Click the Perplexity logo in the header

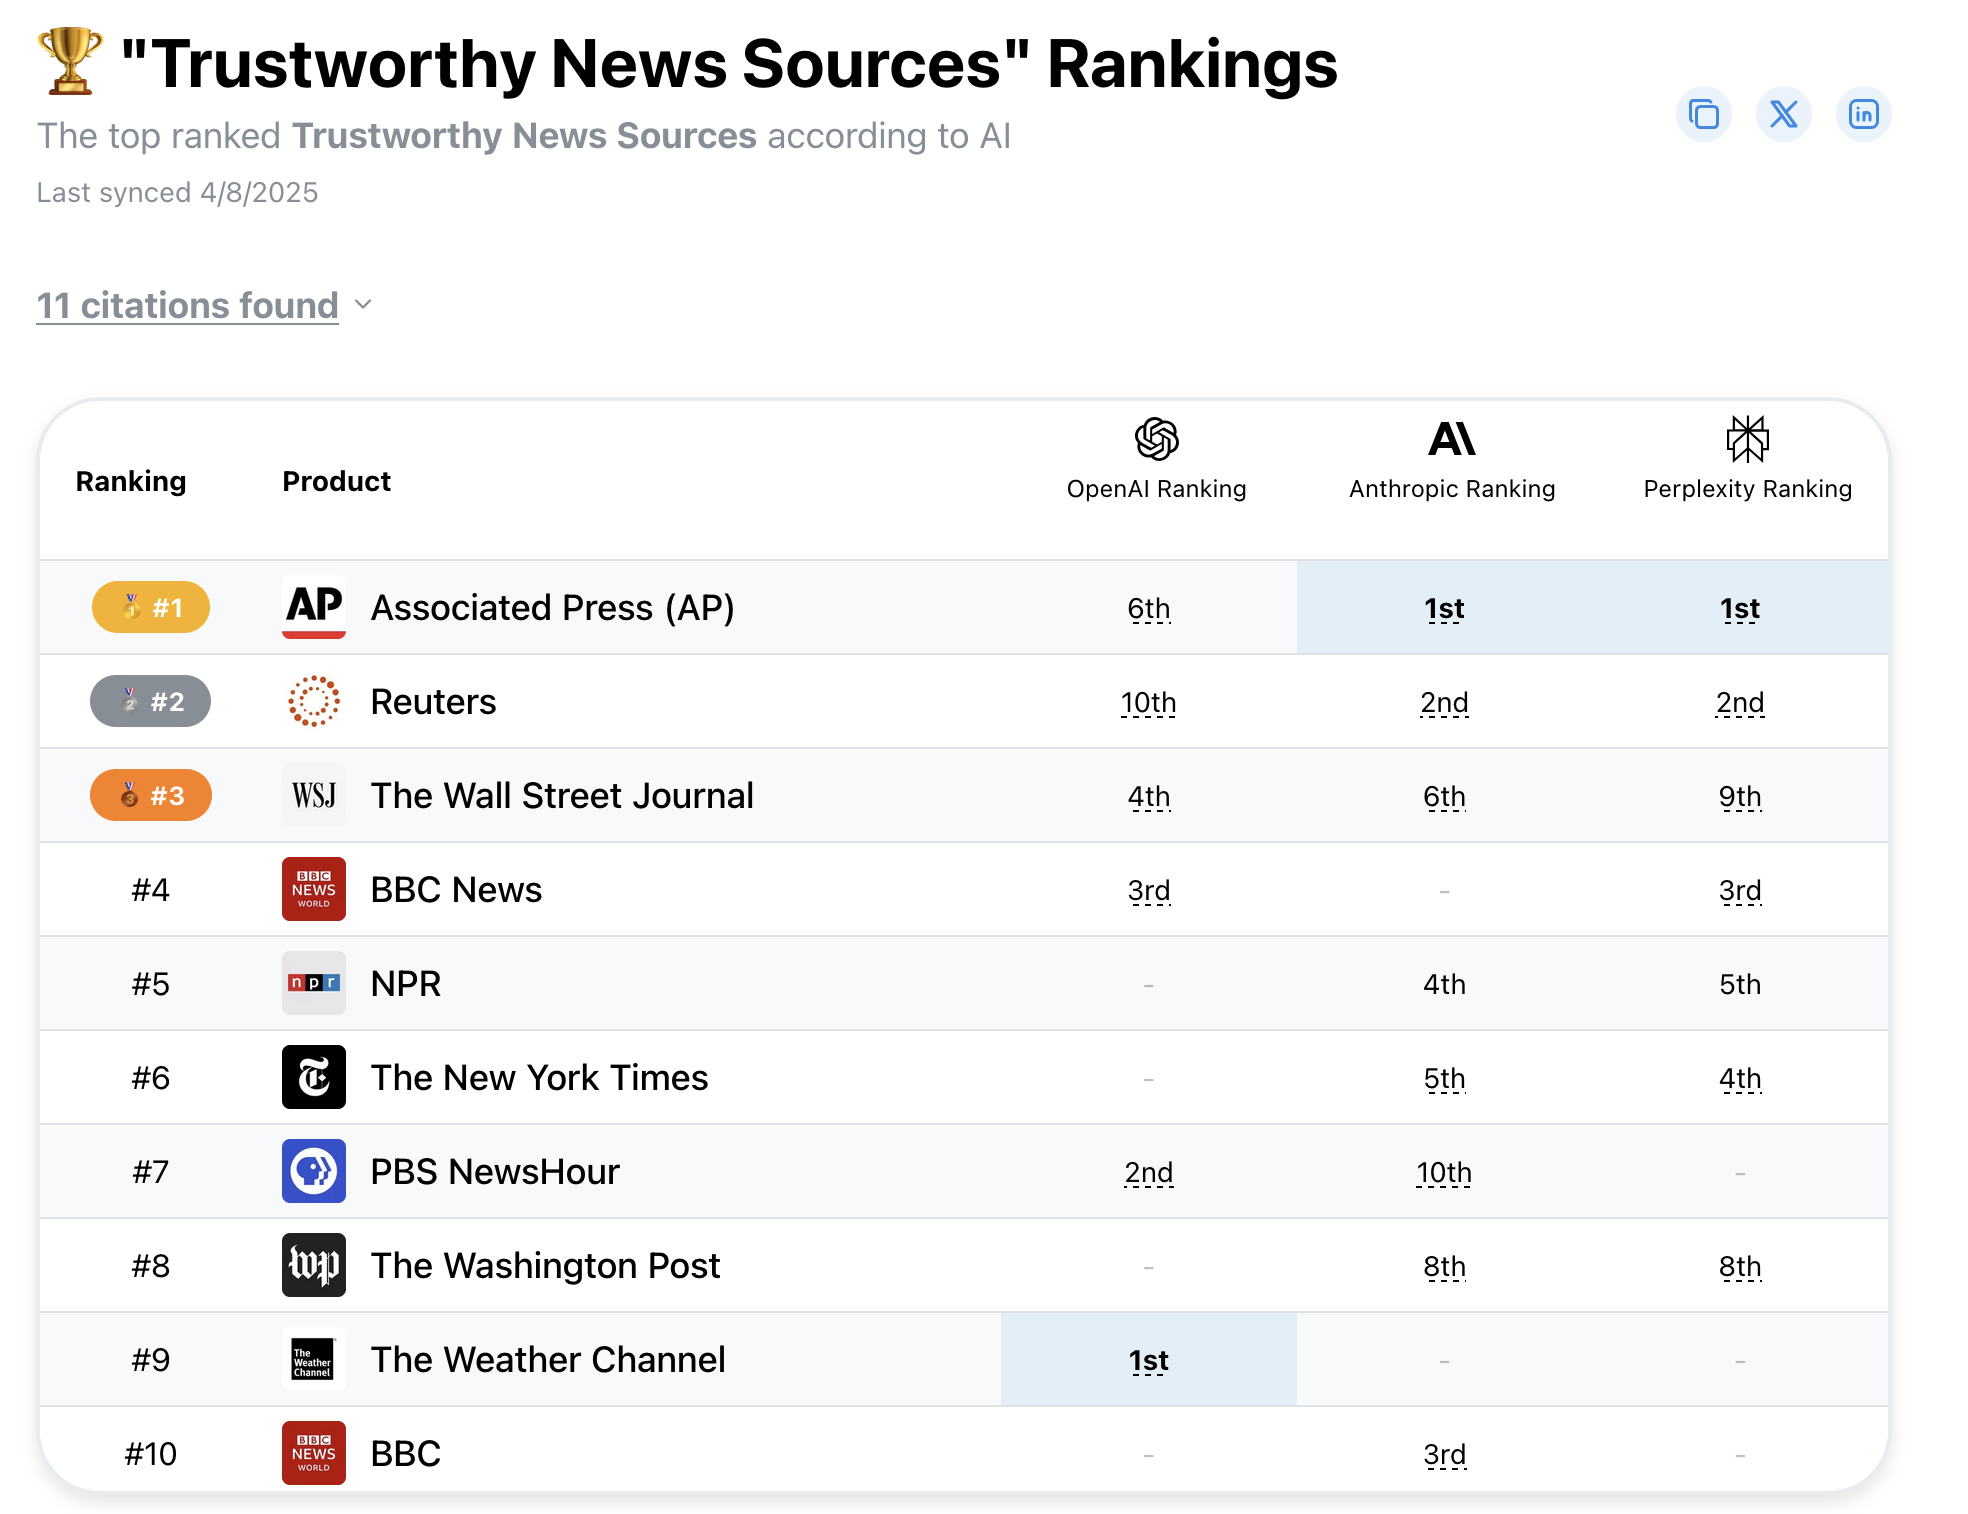1747,439
